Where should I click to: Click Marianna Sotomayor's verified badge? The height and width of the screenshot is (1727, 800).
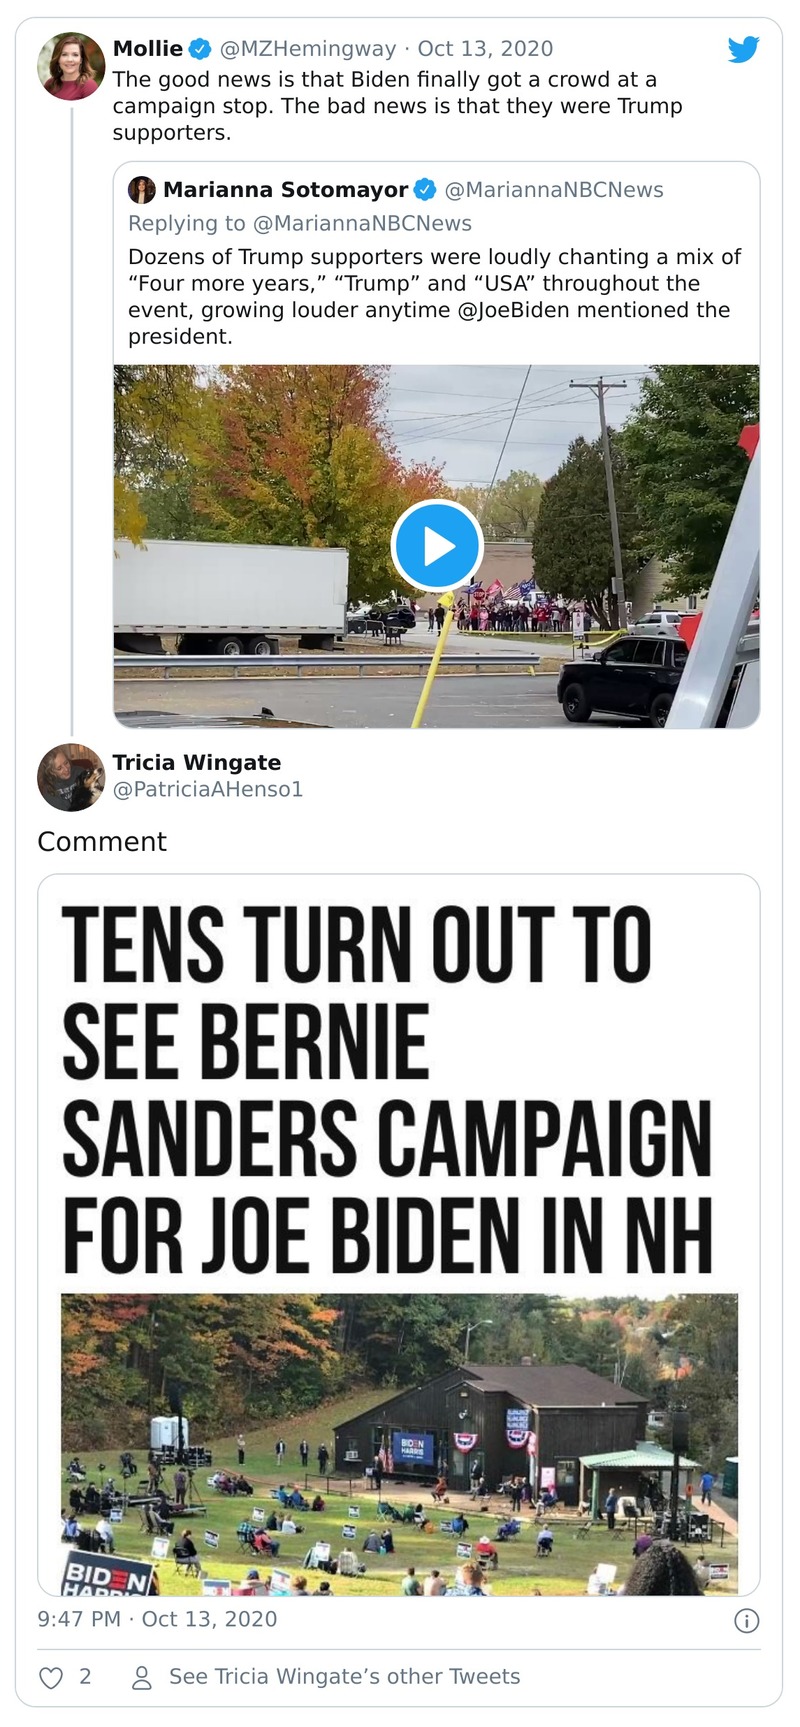(425, 190)
